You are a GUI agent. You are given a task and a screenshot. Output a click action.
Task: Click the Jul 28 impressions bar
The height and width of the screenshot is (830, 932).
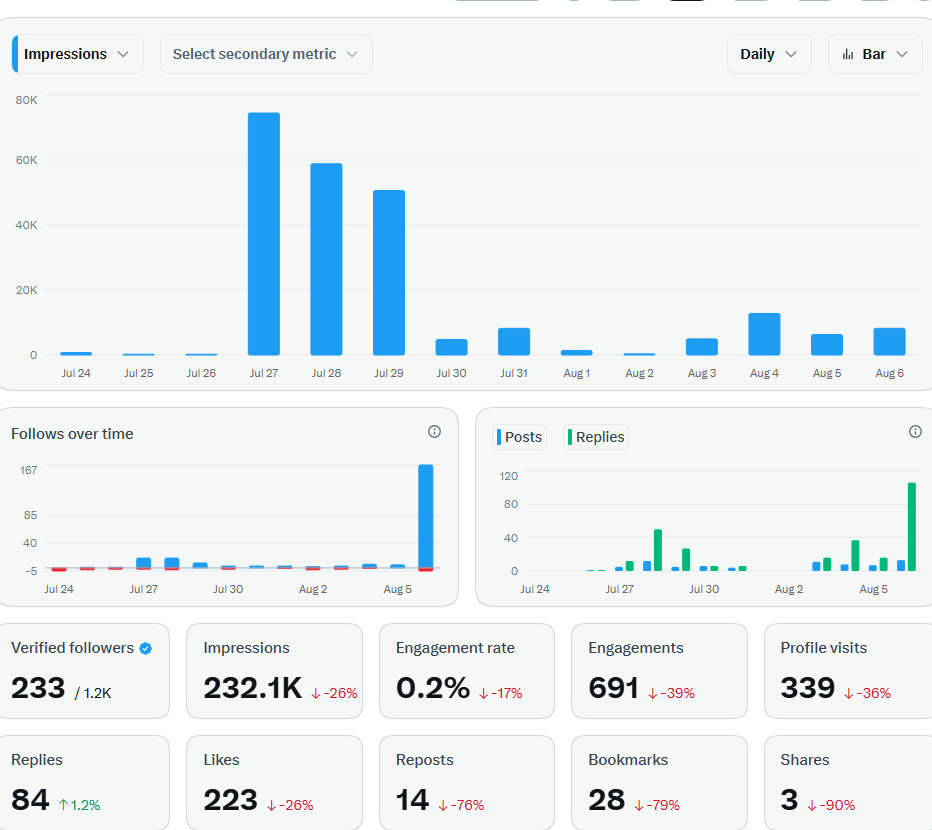click(x=326, y=259)
